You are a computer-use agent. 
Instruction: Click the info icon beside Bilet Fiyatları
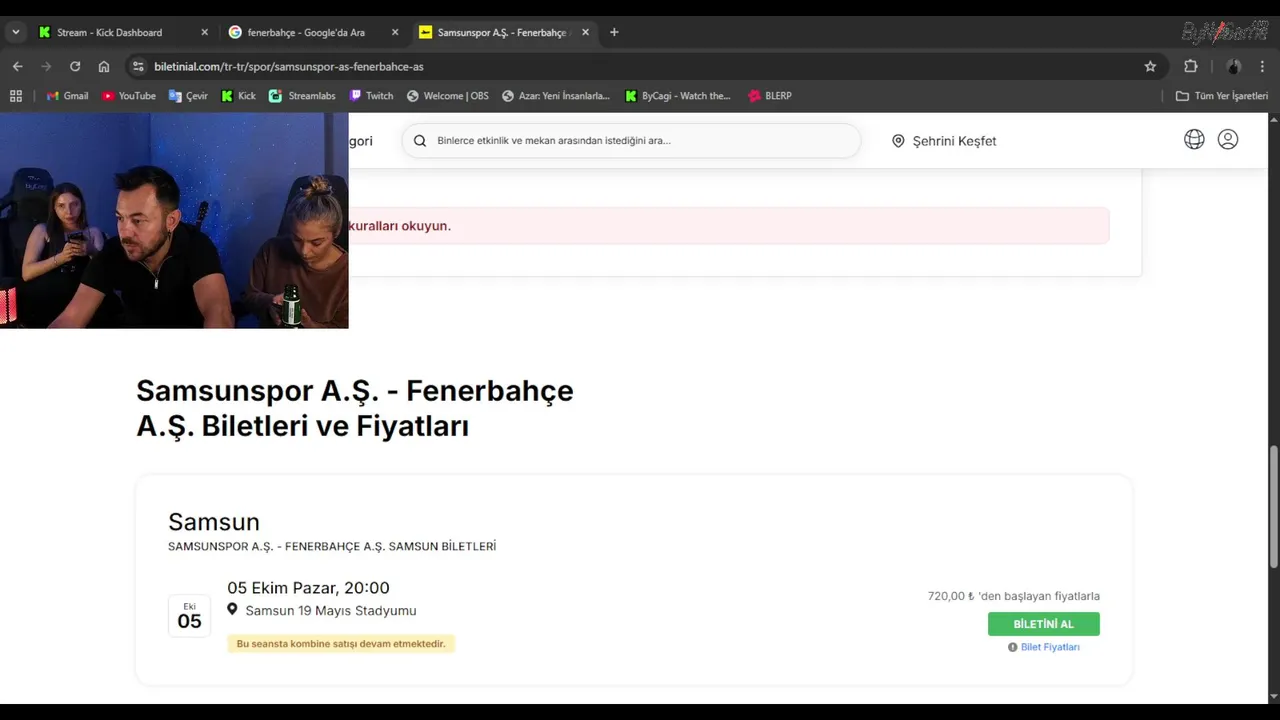(1012, 647)
